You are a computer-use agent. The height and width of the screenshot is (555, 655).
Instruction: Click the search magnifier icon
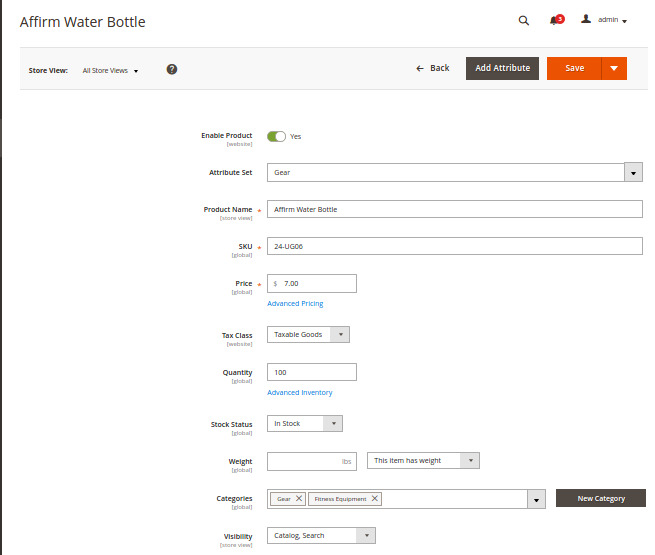point(523,20)
